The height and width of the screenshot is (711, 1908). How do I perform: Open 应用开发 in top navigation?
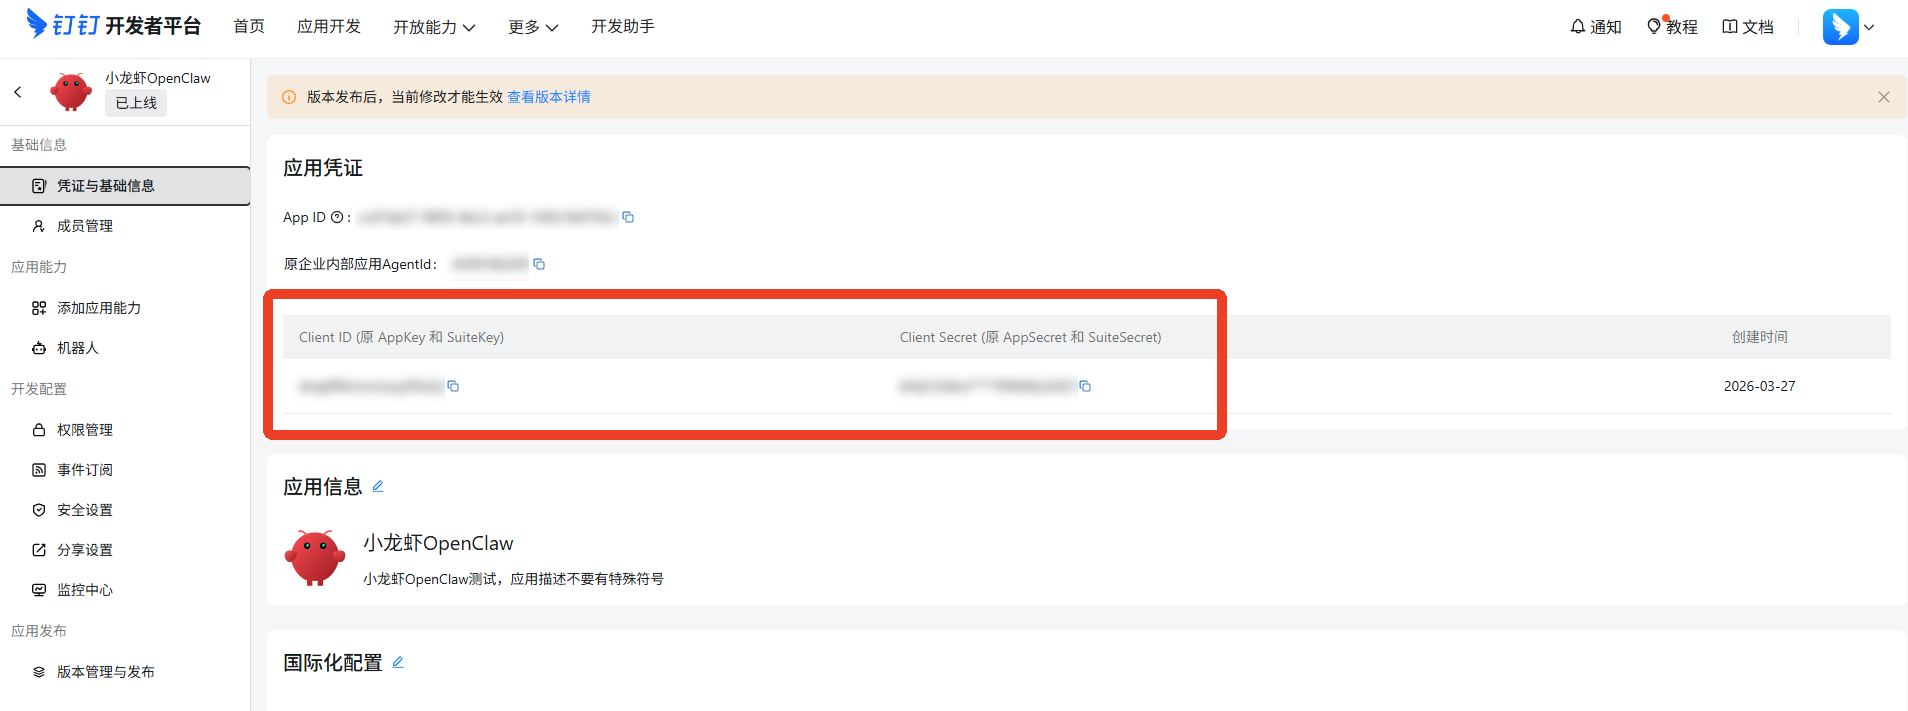pos(328,26)
